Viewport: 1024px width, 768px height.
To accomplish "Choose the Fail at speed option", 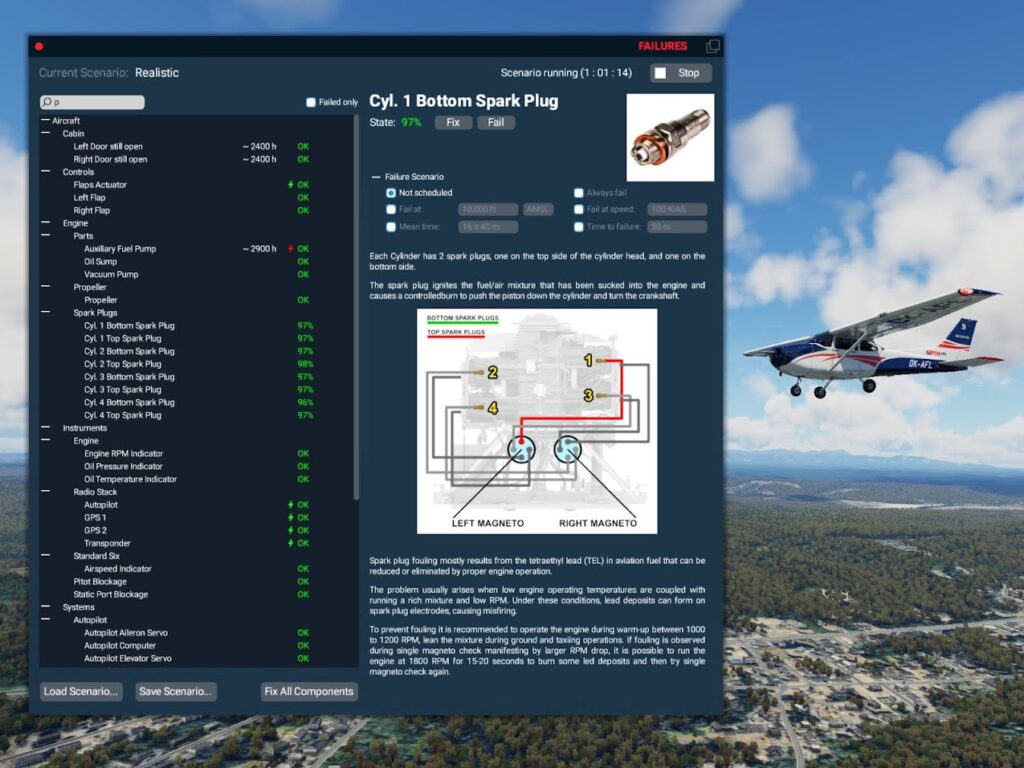I will [x=579, y=210].
